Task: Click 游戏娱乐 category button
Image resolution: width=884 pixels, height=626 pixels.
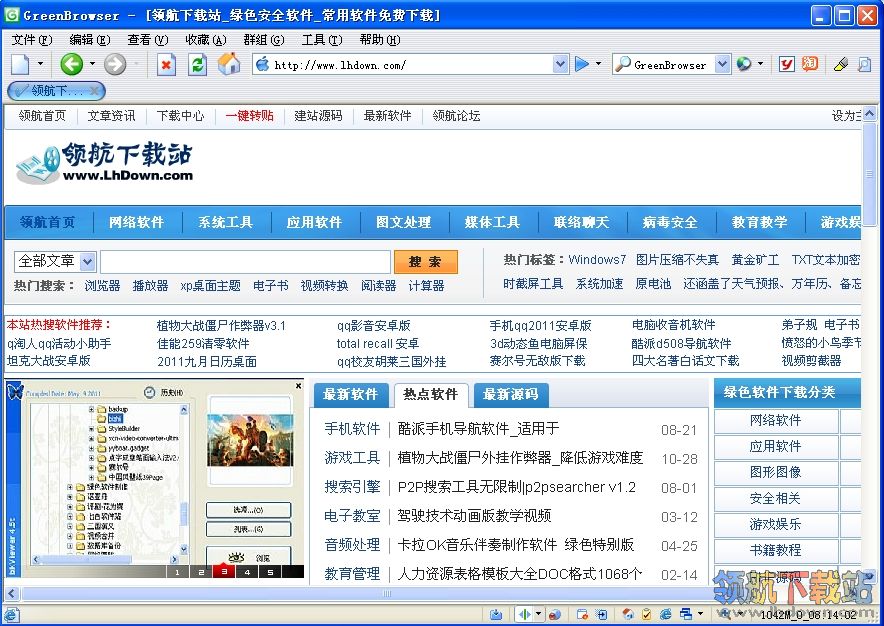Action: click(776, 524)
